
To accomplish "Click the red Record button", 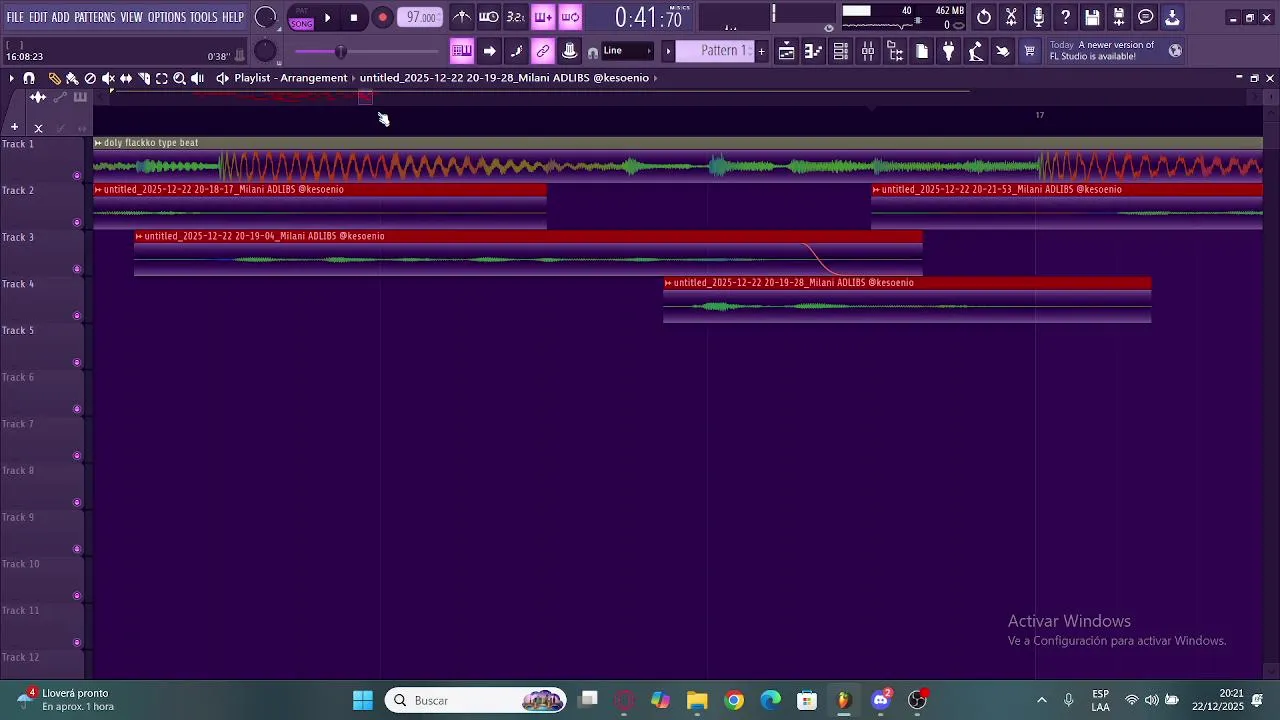I will [382, 18].
